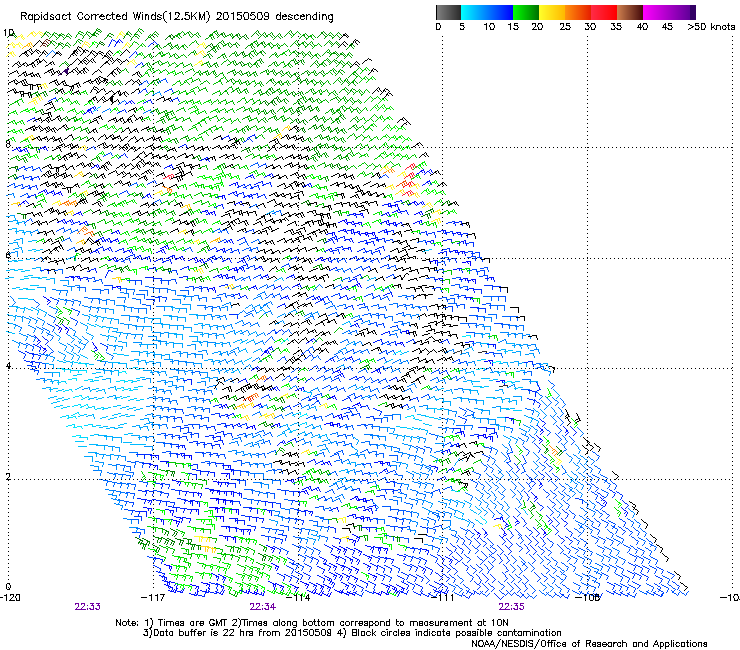Click the '35' label under the color bar
This screenshot has height=650, width=740.
click(x=616, y=27)
